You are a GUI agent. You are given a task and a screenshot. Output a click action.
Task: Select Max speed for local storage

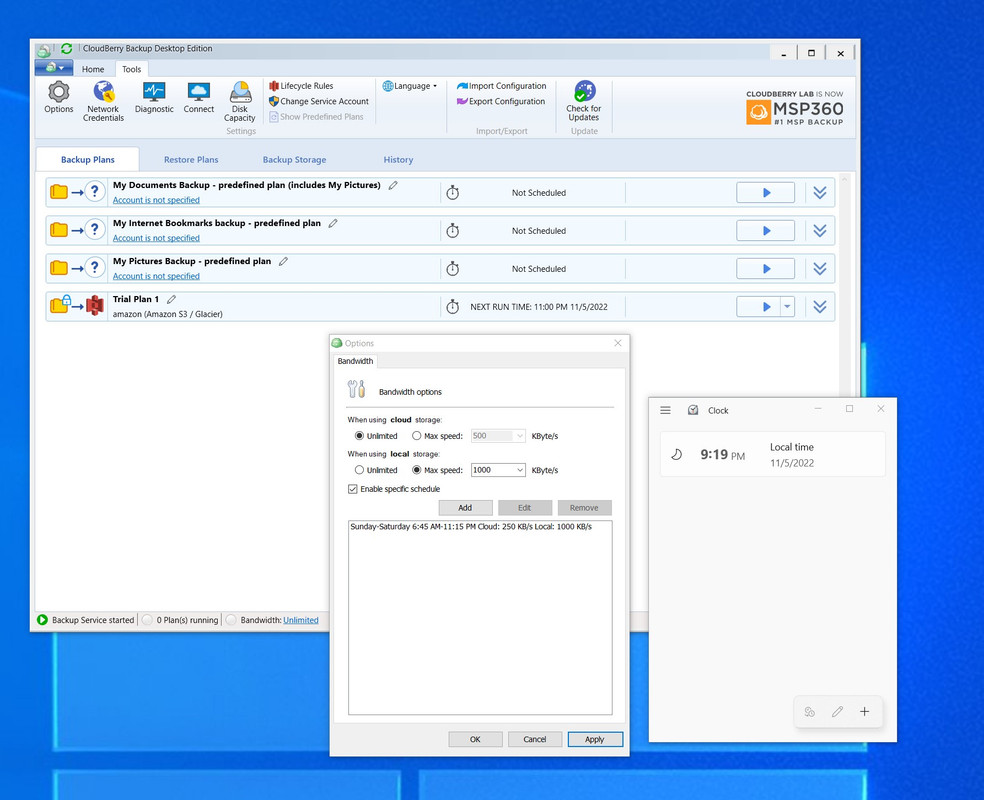(417, 470)
